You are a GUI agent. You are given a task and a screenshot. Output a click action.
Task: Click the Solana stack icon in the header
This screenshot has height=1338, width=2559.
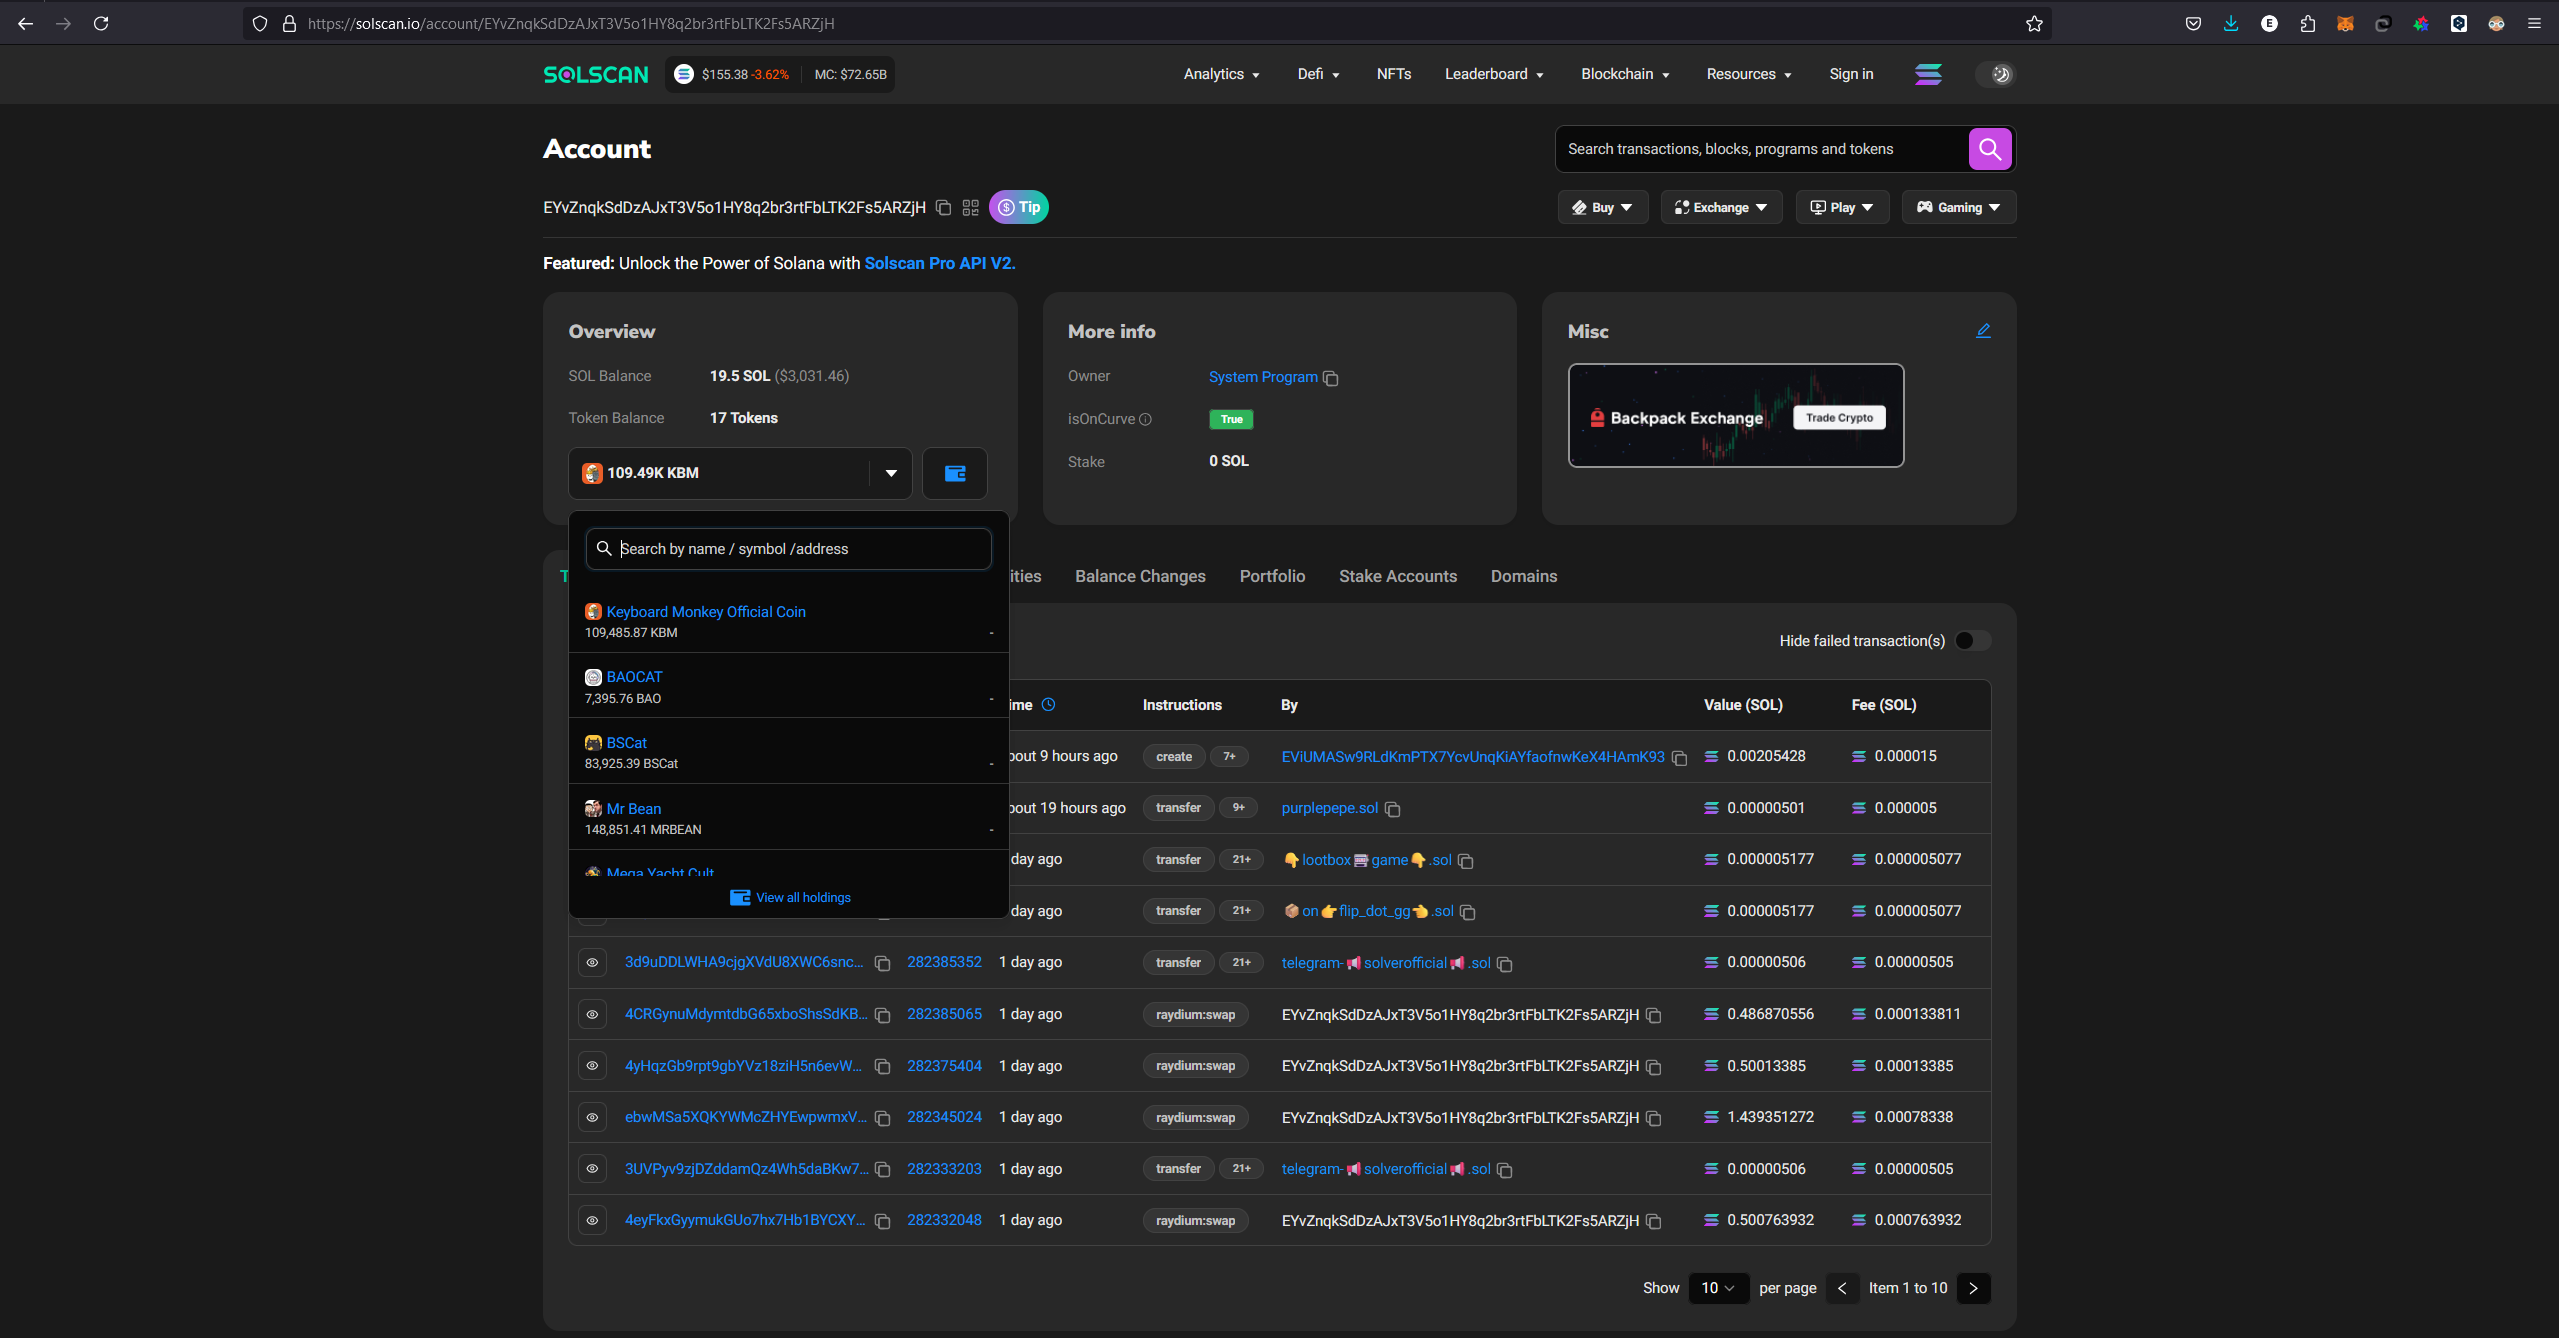pyautogui.click(x=1928, y=74)
